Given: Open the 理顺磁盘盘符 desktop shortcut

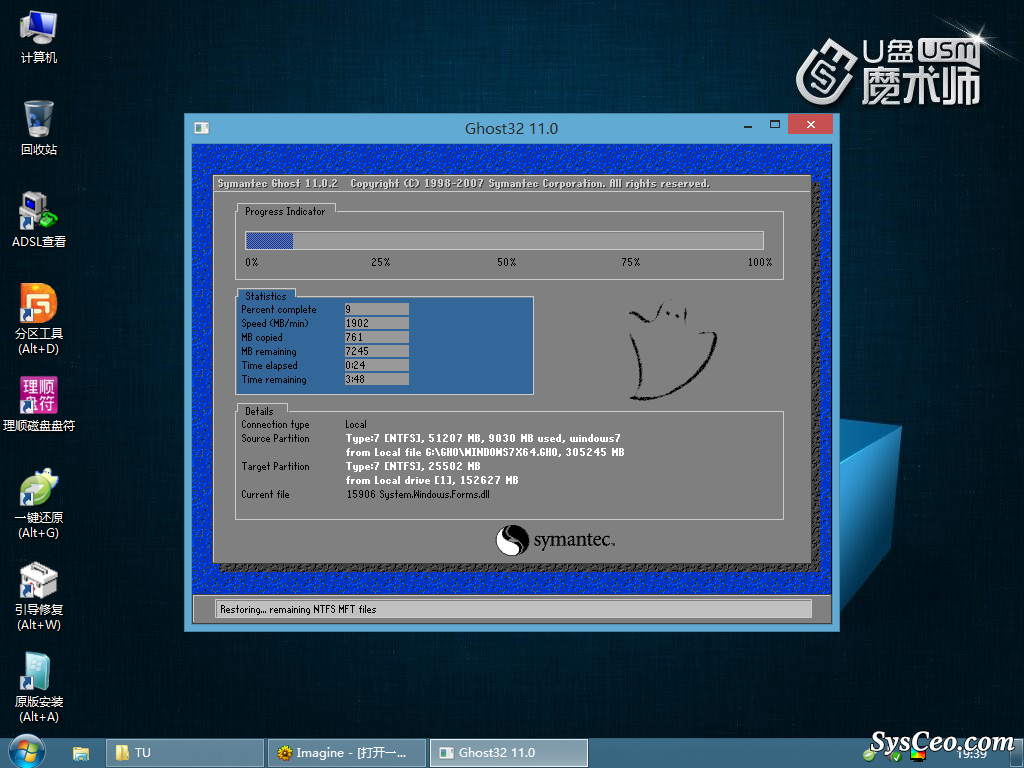Looking at the screenshot, I should click(x=39, y=404).
